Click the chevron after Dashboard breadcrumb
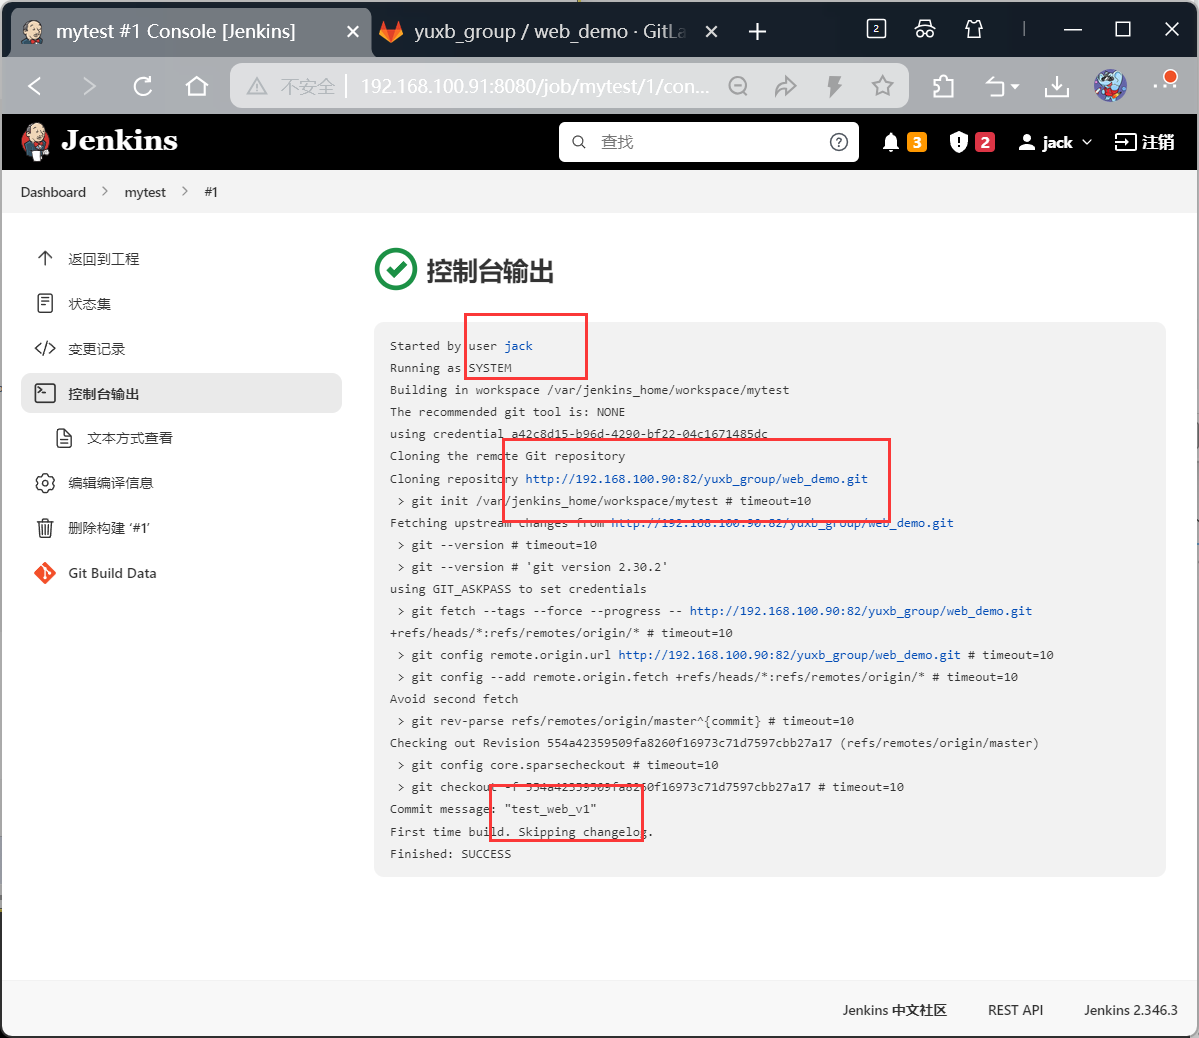The image size is (1199, 1038). tap(105, 191)
